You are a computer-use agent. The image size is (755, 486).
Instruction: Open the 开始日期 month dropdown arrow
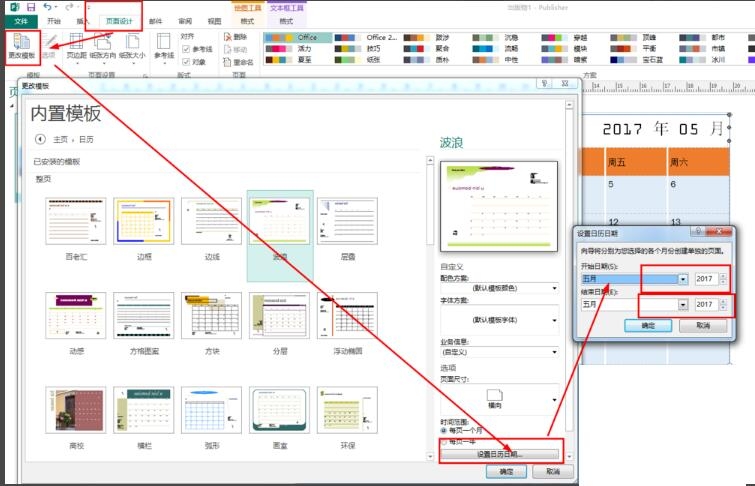(683, 279)
